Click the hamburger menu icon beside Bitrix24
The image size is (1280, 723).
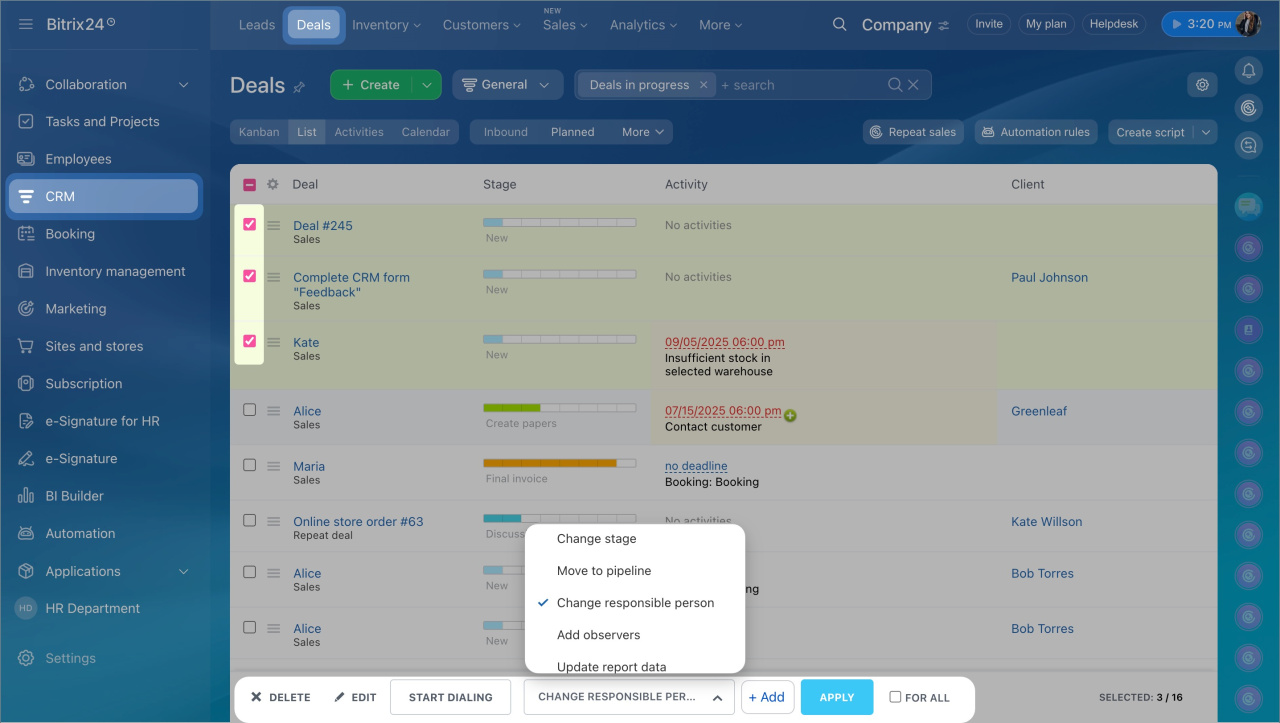click(26, 24)
